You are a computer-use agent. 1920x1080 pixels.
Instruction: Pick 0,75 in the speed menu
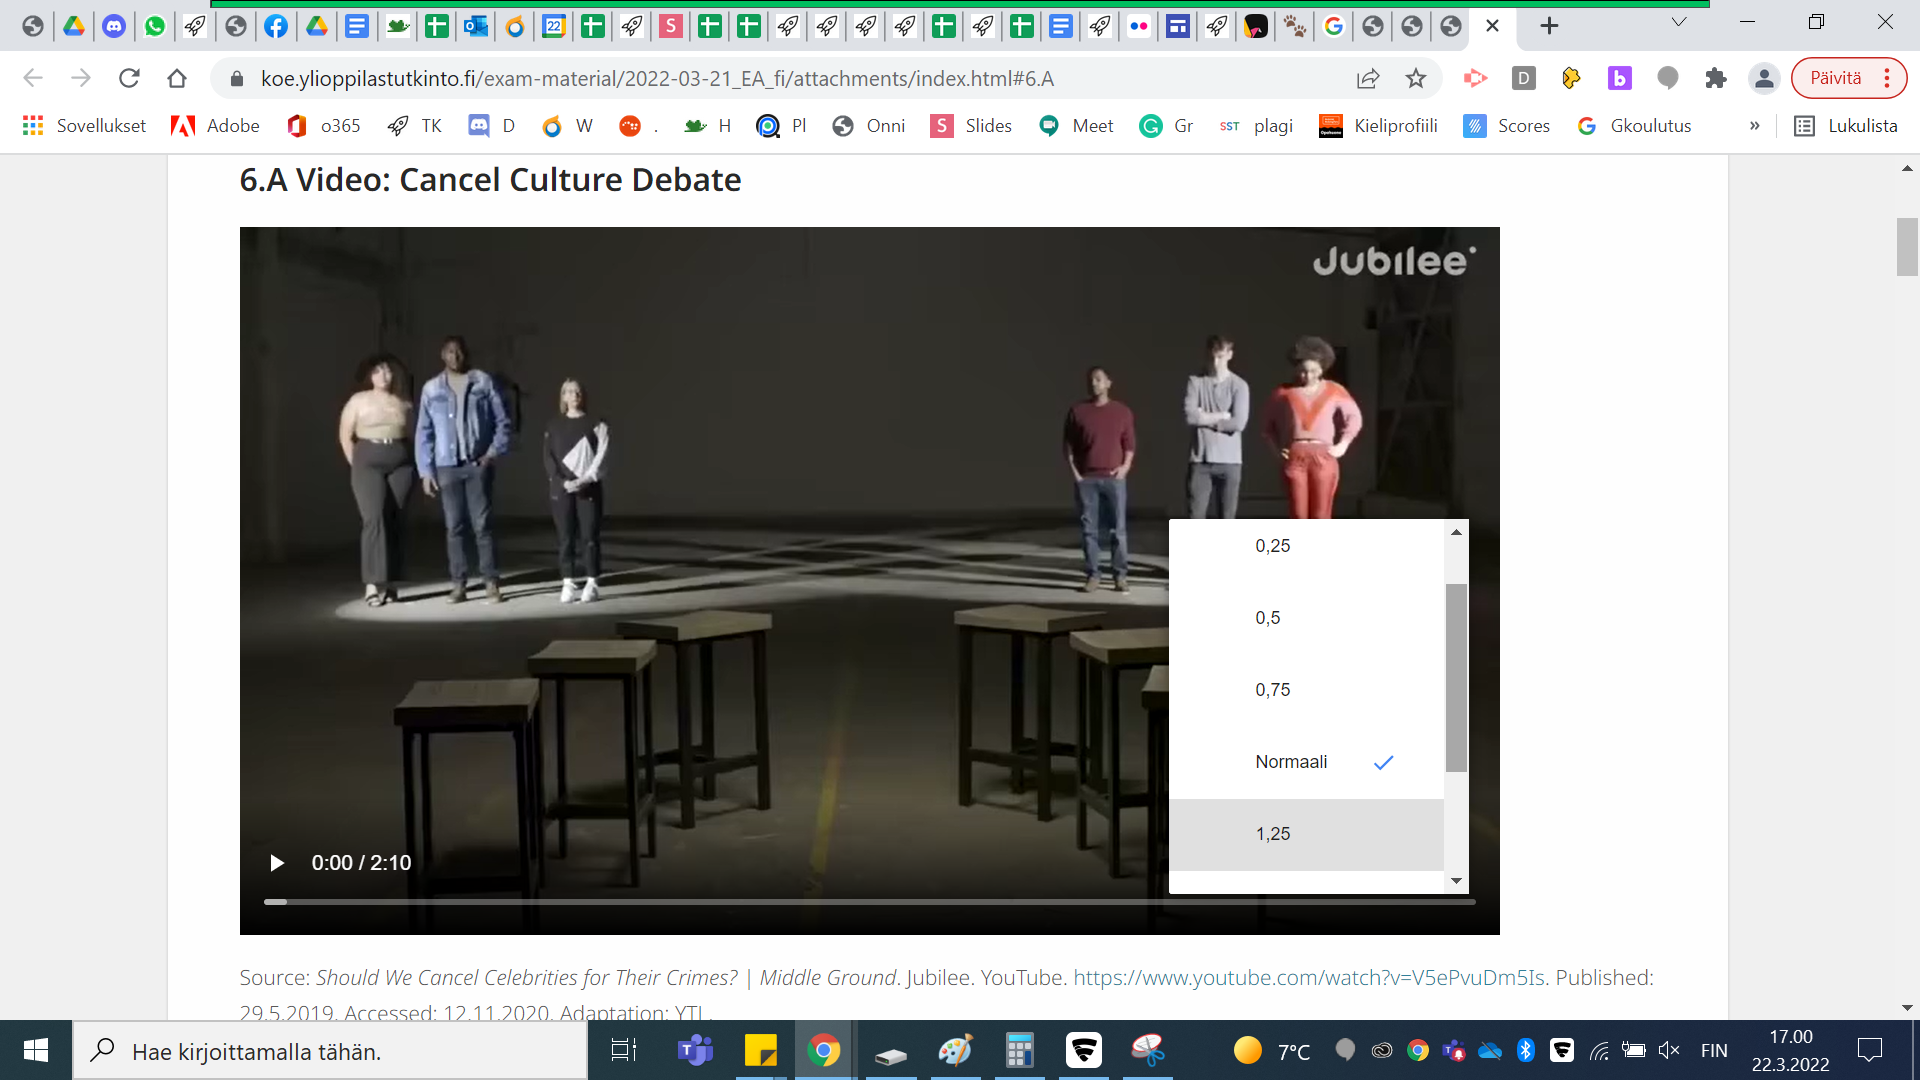point(1273,690)
